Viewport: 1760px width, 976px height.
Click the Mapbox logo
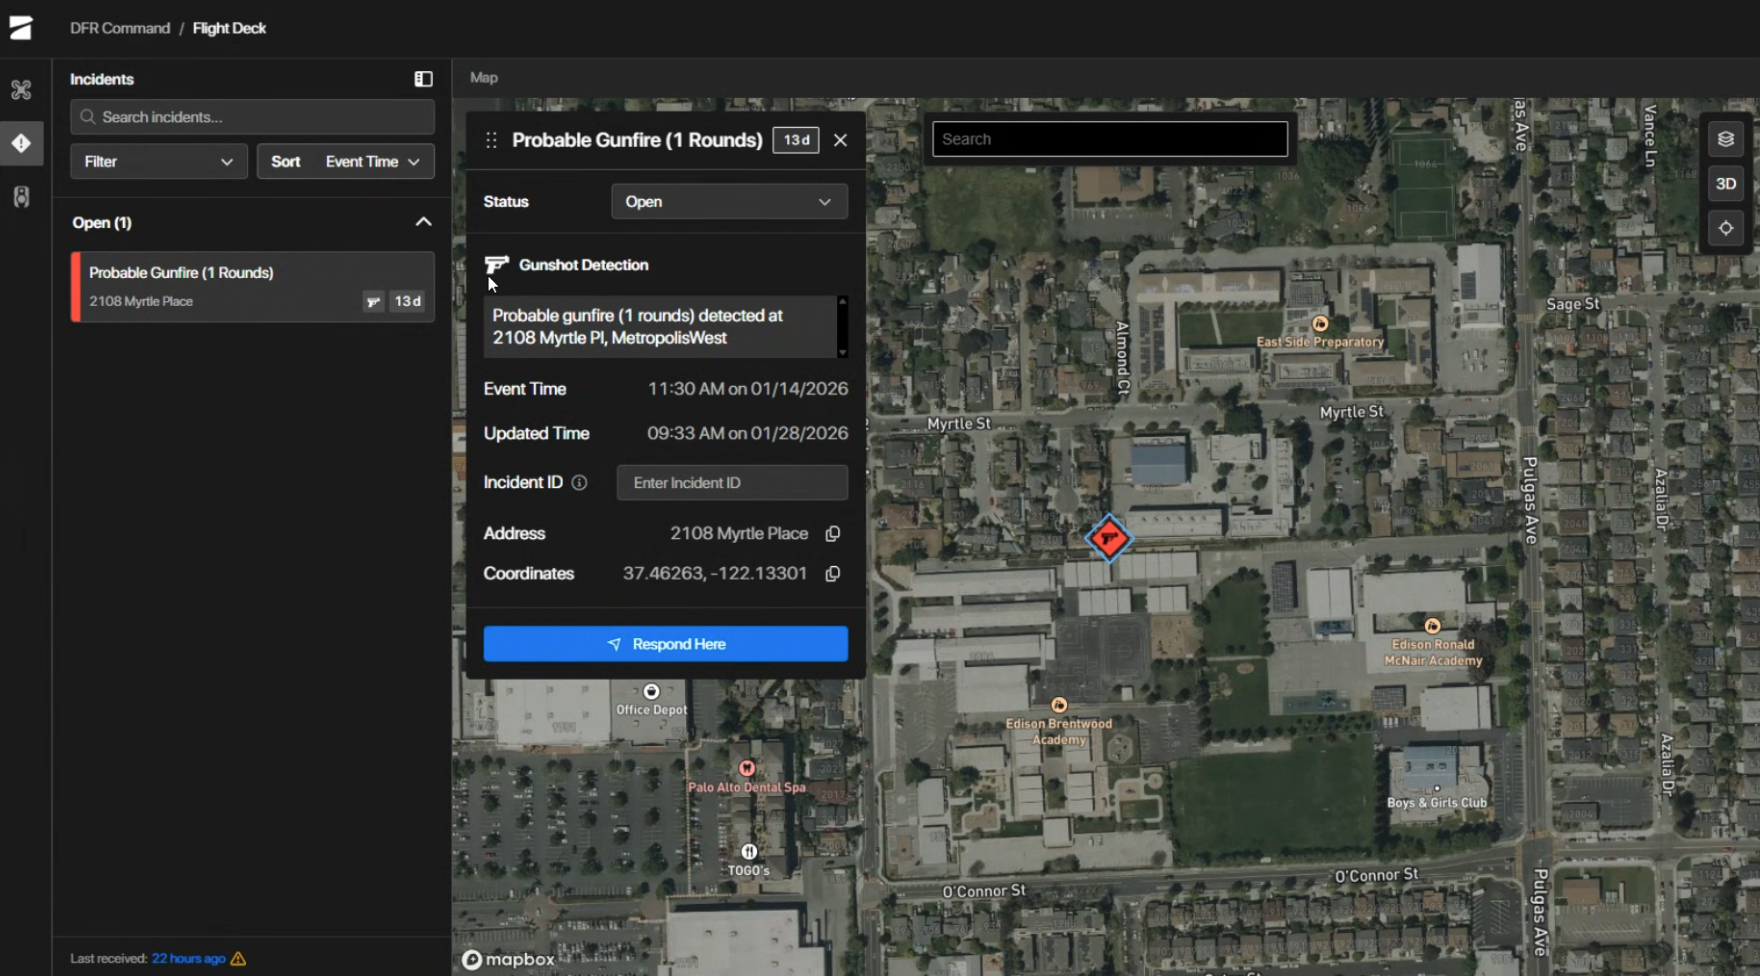pyautogui.click(x=508, y=960)
